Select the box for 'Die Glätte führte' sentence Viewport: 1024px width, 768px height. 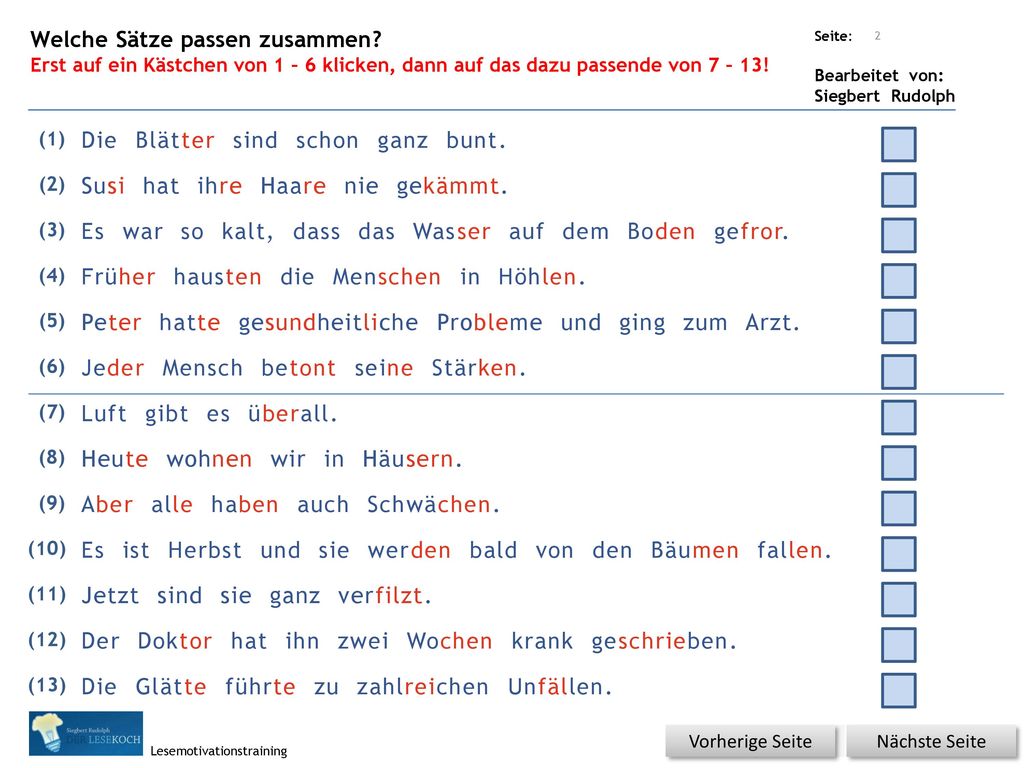click(x=899, y=690)
